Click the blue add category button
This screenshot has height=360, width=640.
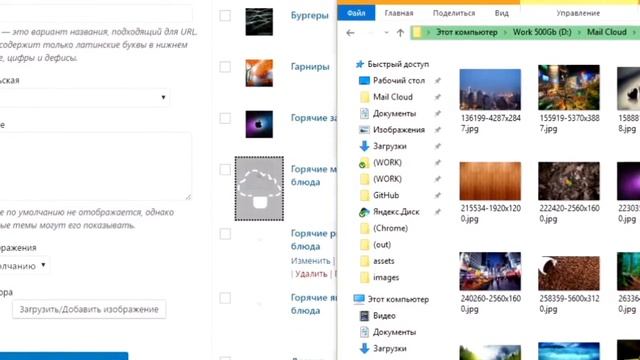point(64,356)
